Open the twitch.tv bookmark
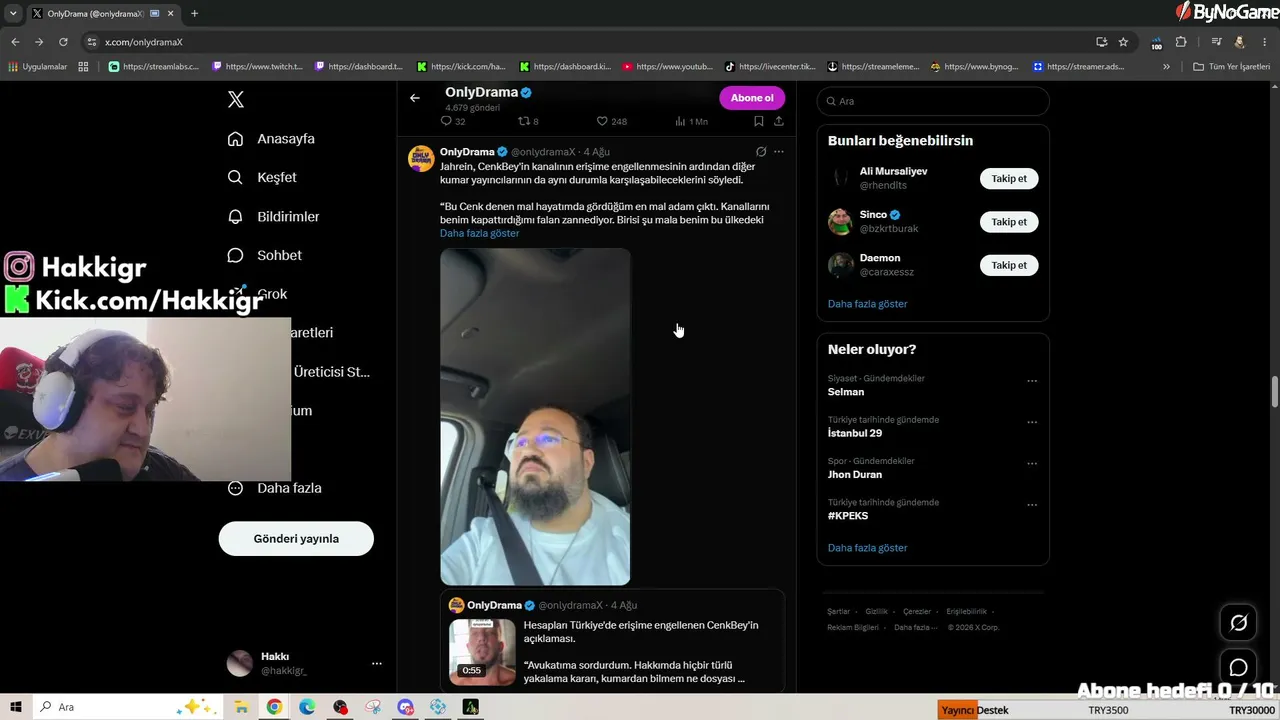The height and width of the screenshot is (720, 1280). [x=257, y=67]
